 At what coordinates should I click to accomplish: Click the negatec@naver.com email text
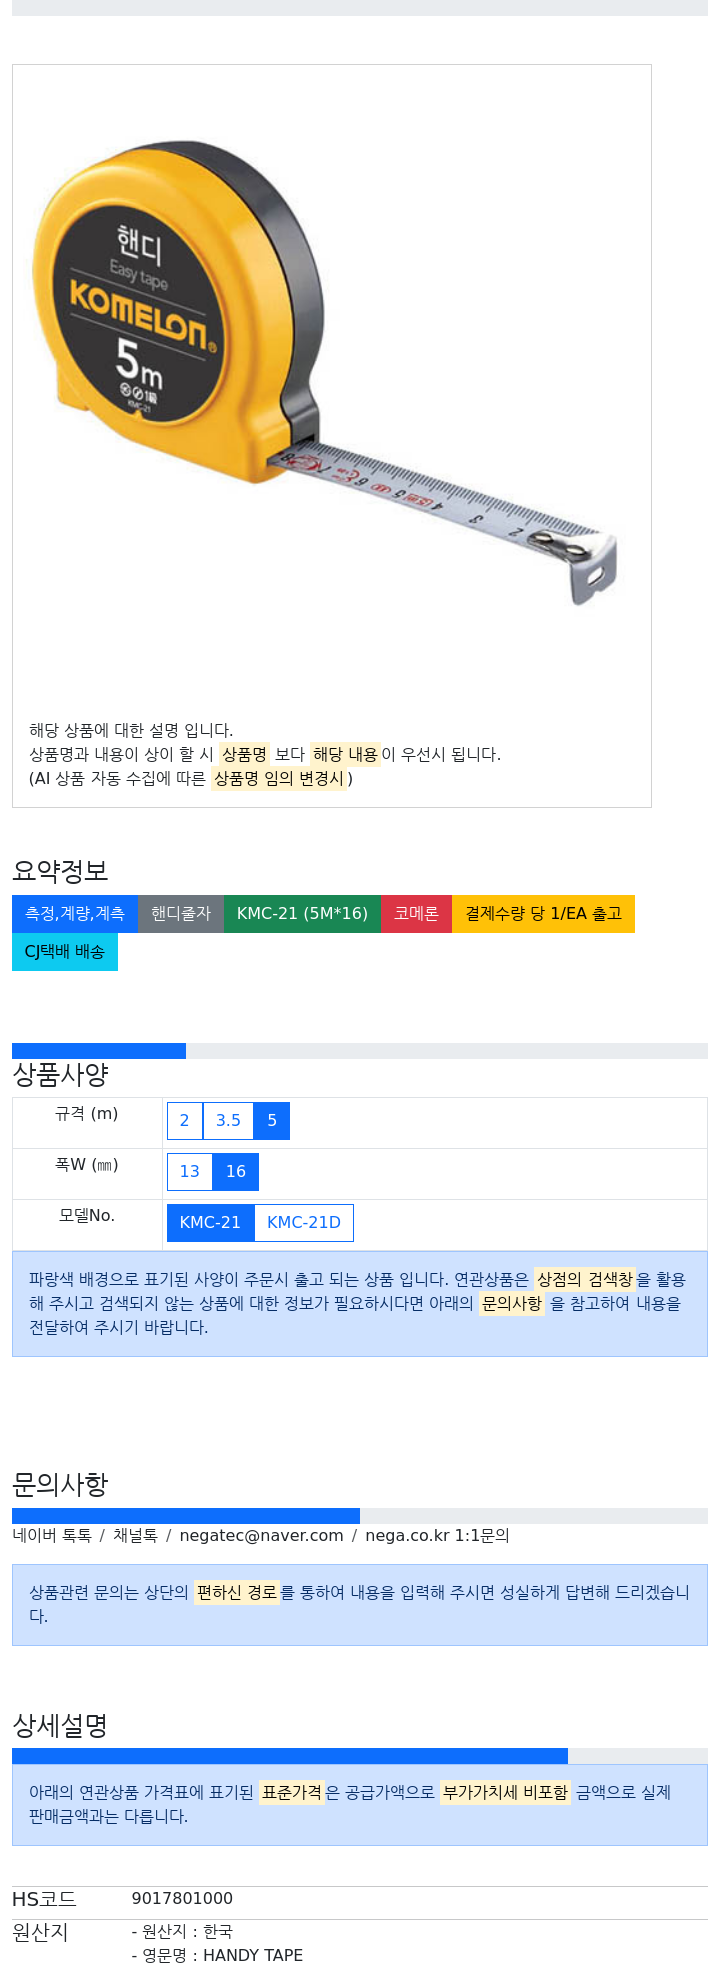261,1535
